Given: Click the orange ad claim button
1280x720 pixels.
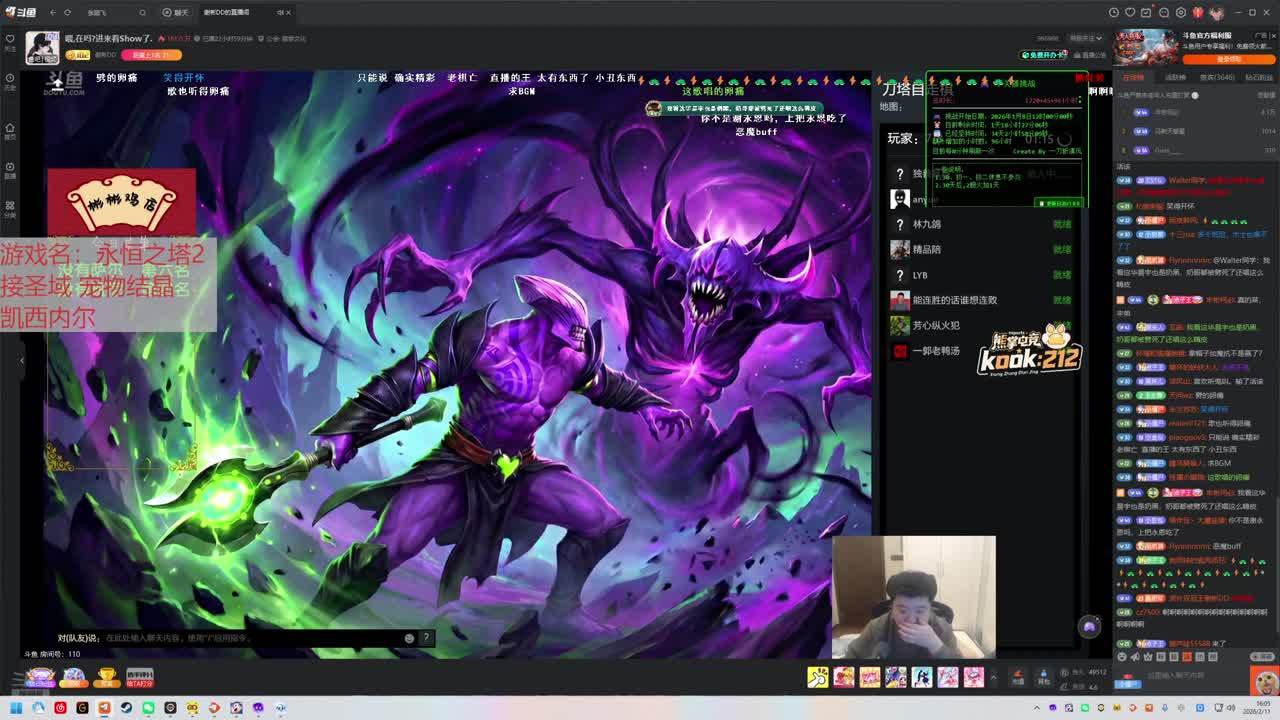Looking at the screenshot, I should [1229, 59].
